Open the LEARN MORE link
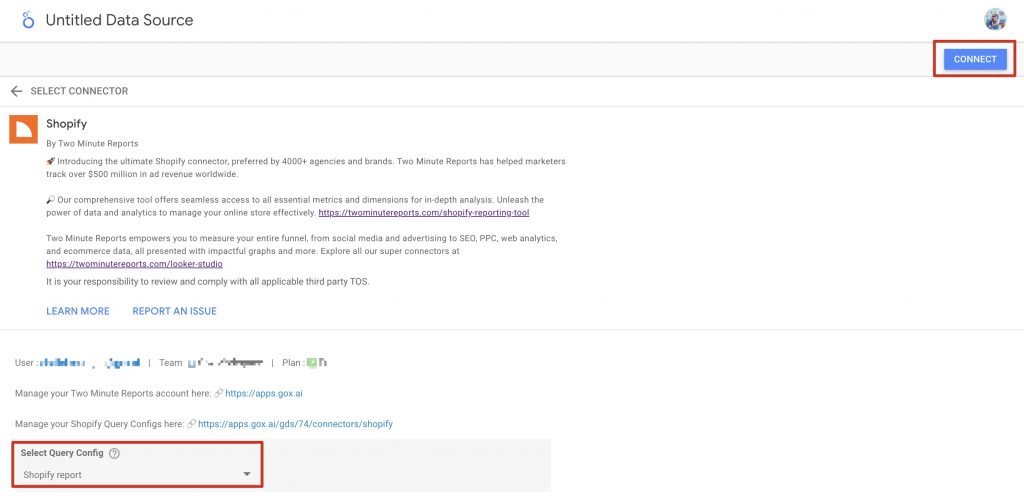The width and height of the screenshot is (1024, 498). point(78,311)
